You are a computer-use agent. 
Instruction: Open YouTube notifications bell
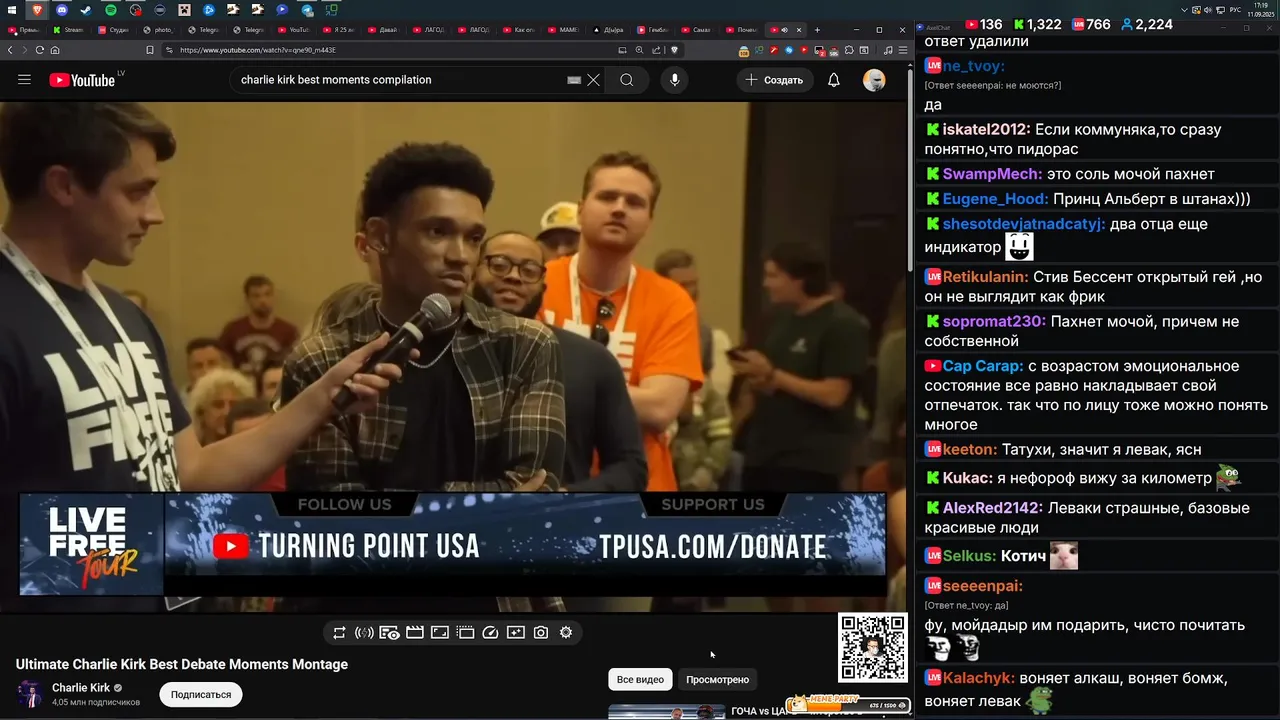834,80
